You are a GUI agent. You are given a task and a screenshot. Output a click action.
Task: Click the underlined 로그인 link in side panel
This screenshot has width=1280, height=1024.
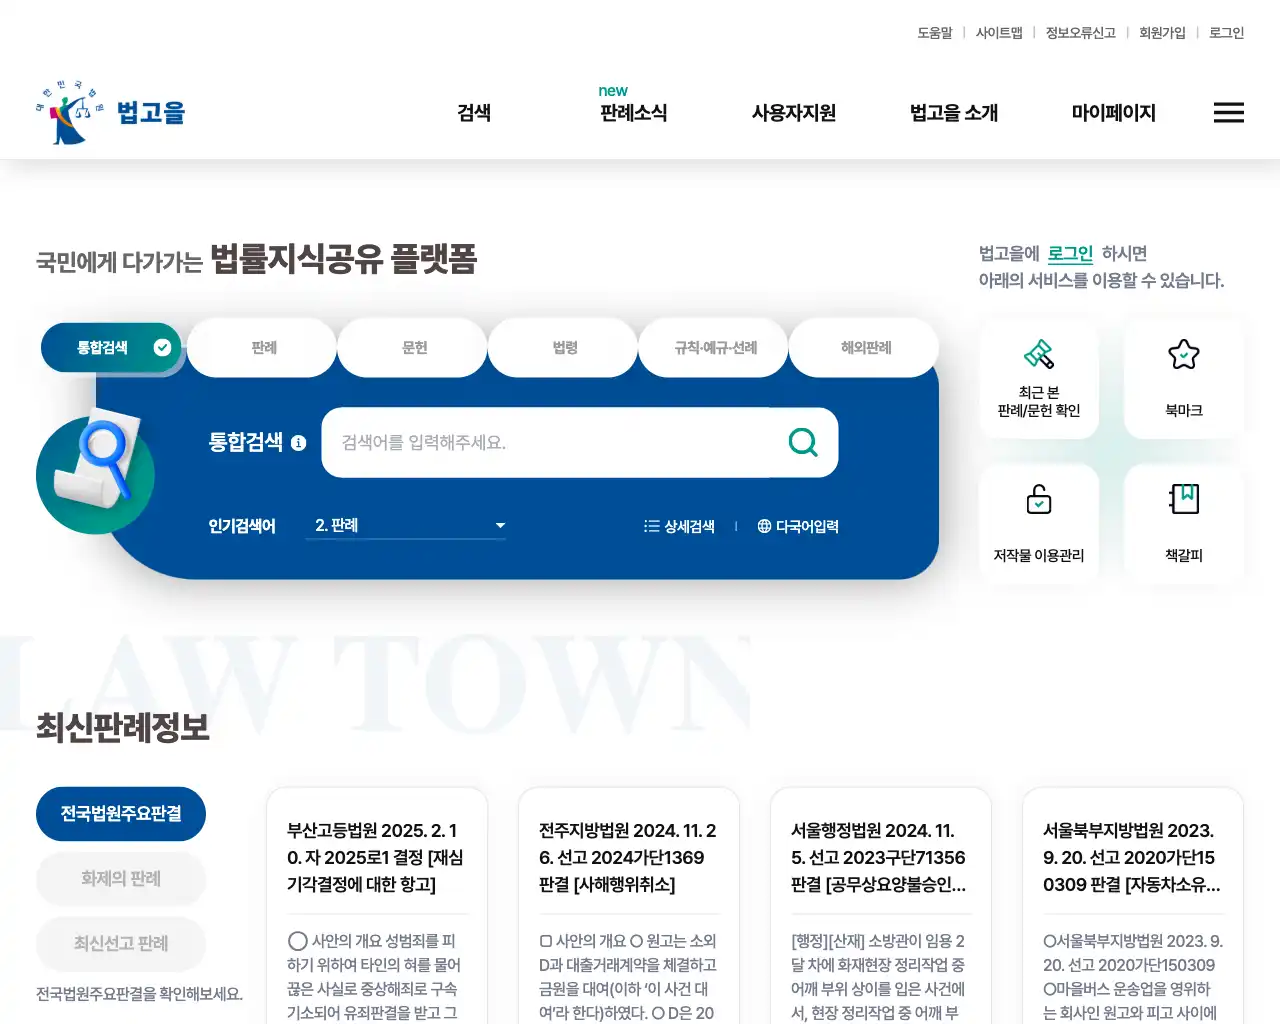tap(1070, 254)
